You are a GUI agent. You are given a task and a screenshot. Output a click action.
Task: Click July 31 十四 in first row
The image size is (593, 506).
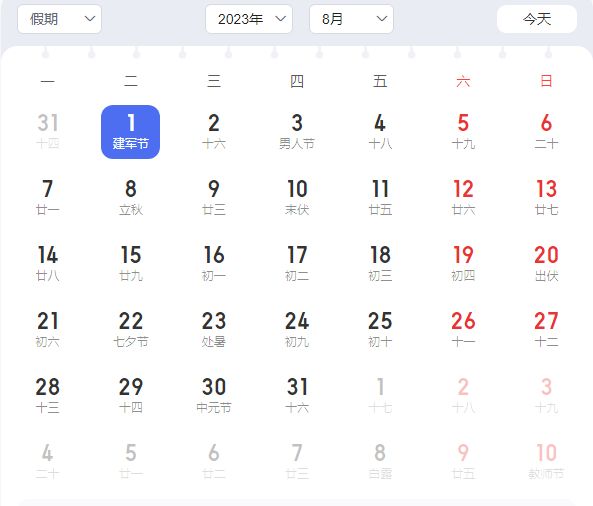coord(47,132)
